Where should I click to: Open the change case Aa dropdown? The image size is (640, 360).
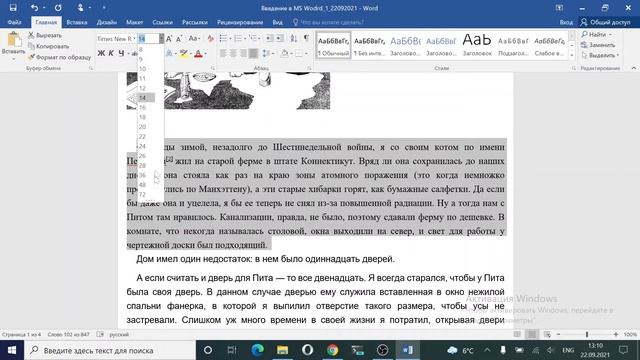194,39
